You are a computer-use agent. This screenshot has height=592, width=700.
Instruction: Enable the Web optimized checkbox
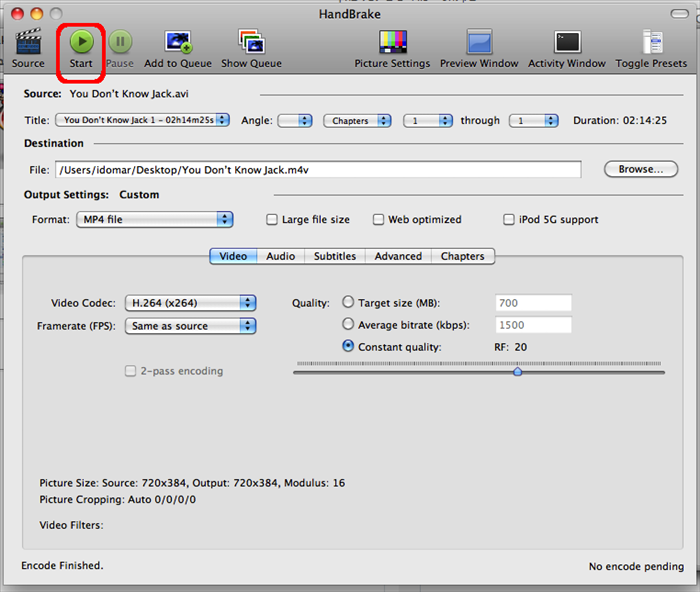tap(378, 220)
